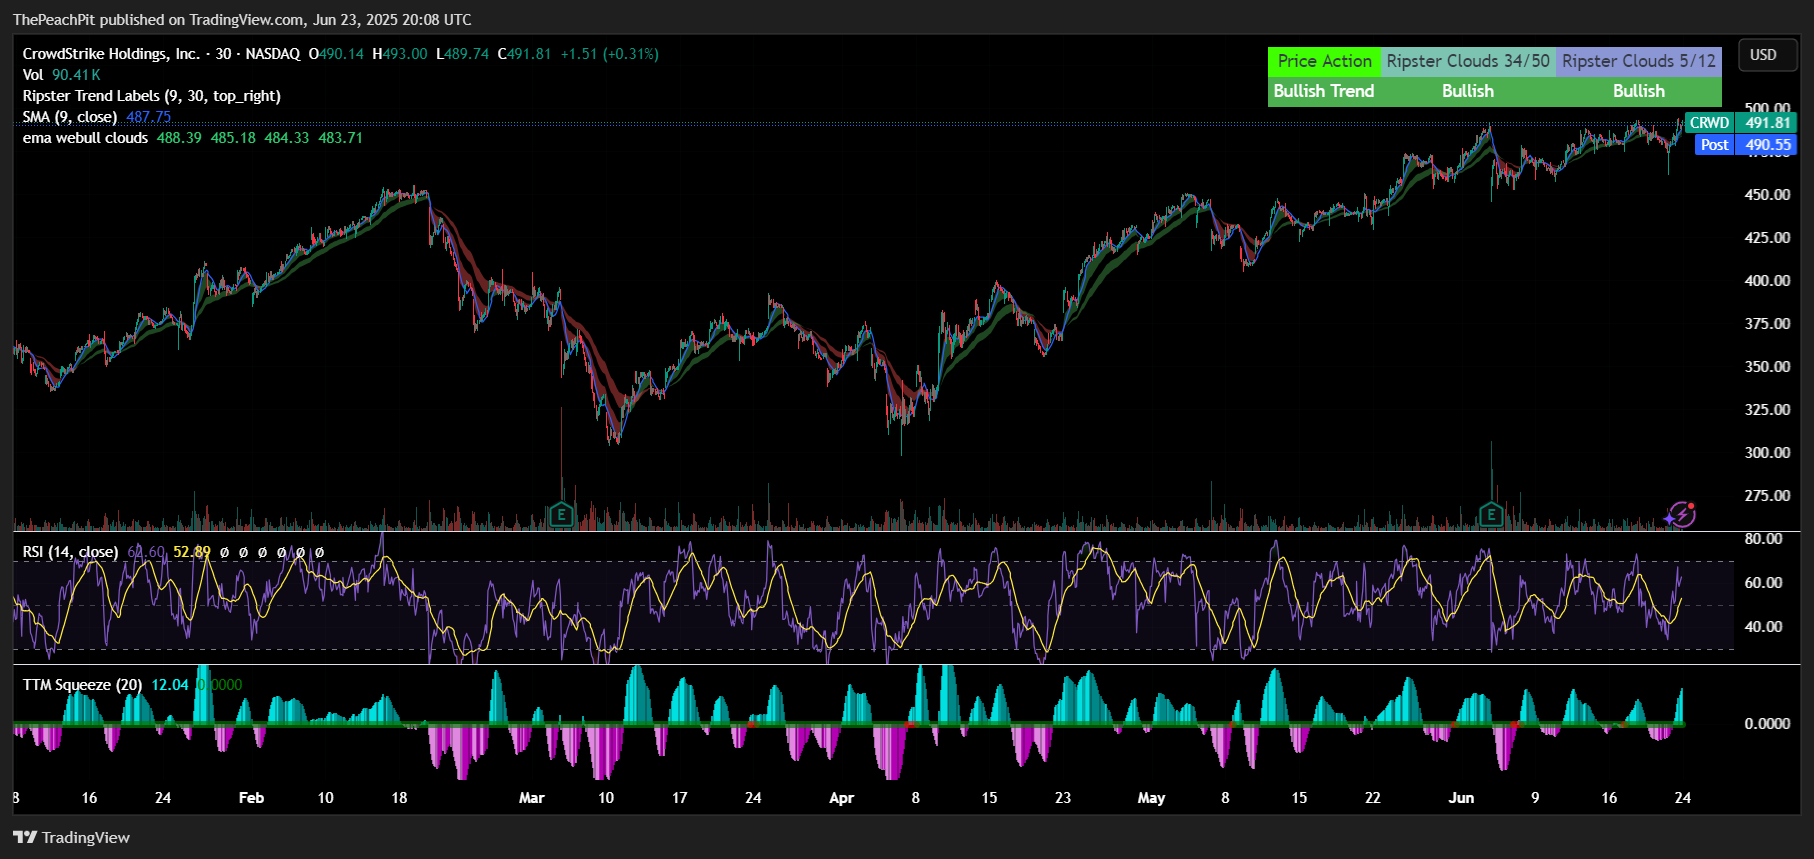Select the Ripster Clouds 34/50 header

coord(1468,61)
